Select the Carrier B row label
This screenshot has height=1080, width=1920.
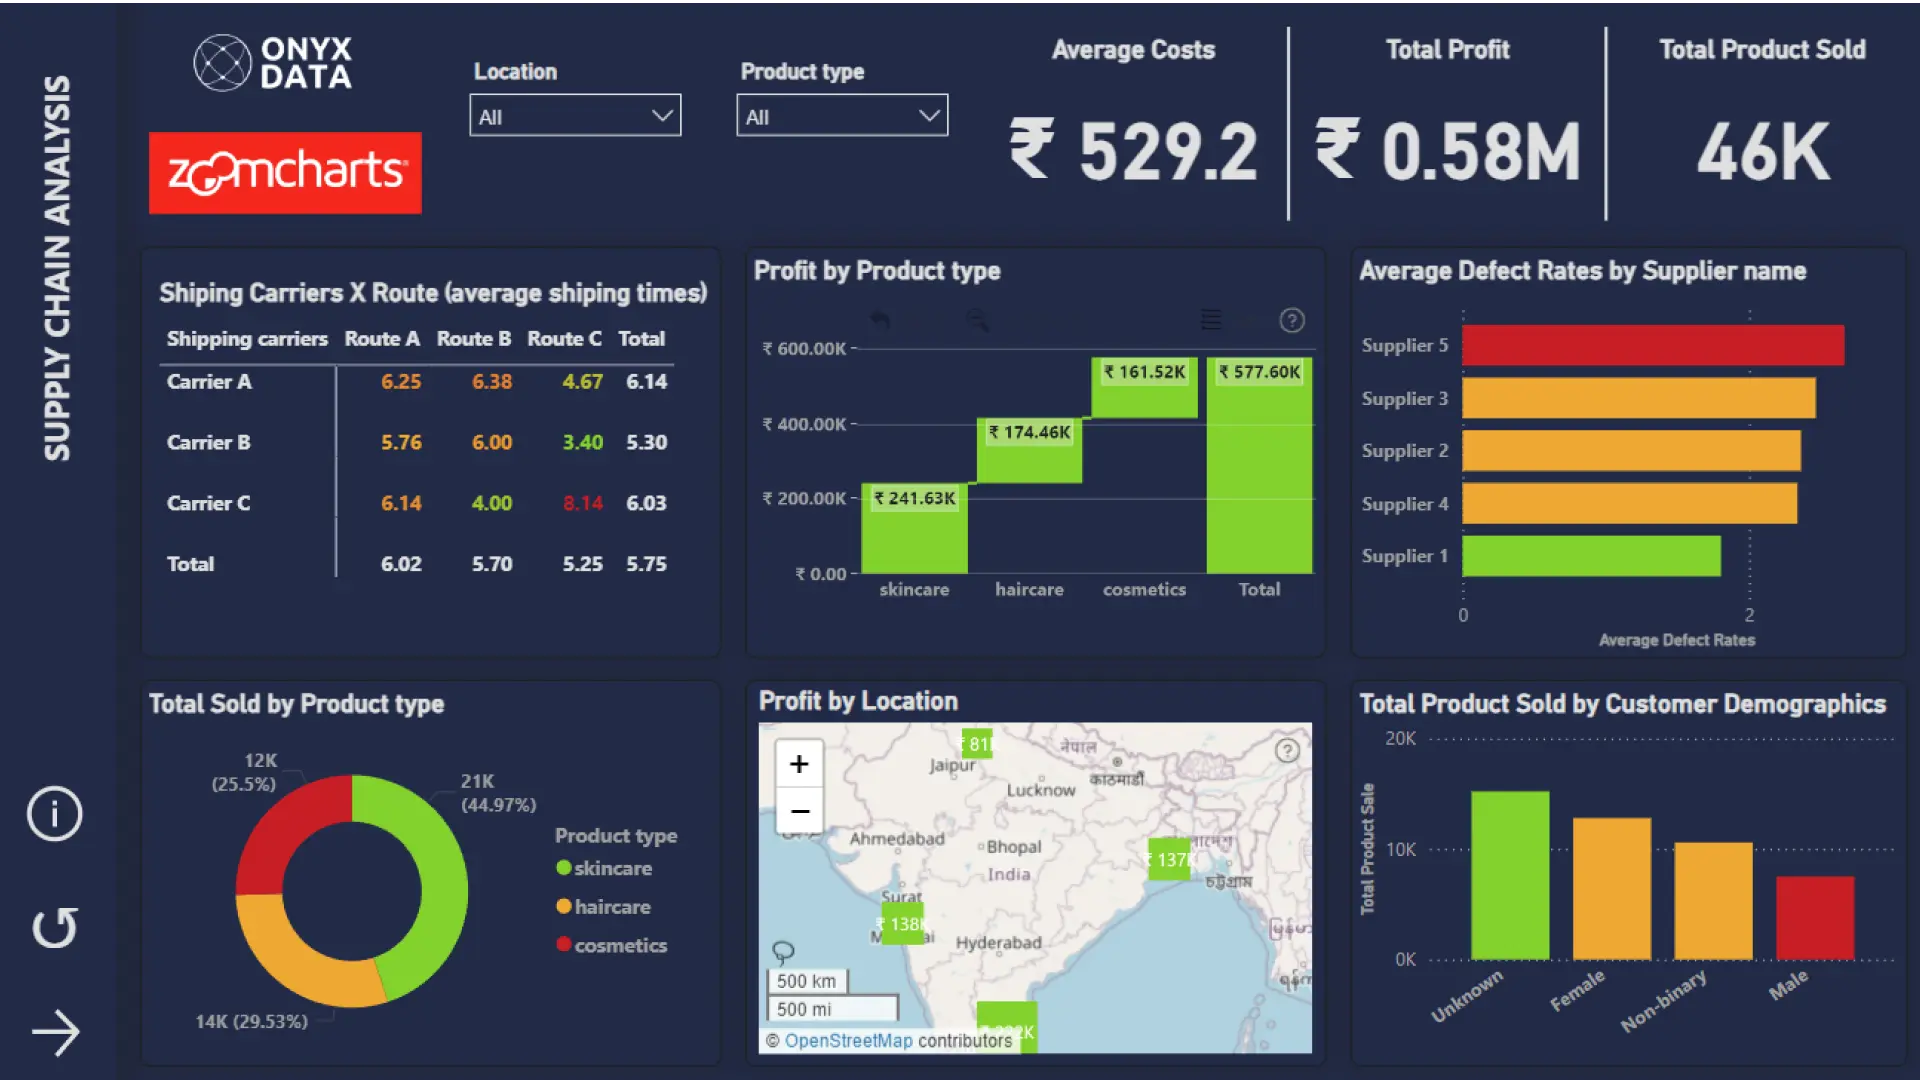(x=208, y=442)
